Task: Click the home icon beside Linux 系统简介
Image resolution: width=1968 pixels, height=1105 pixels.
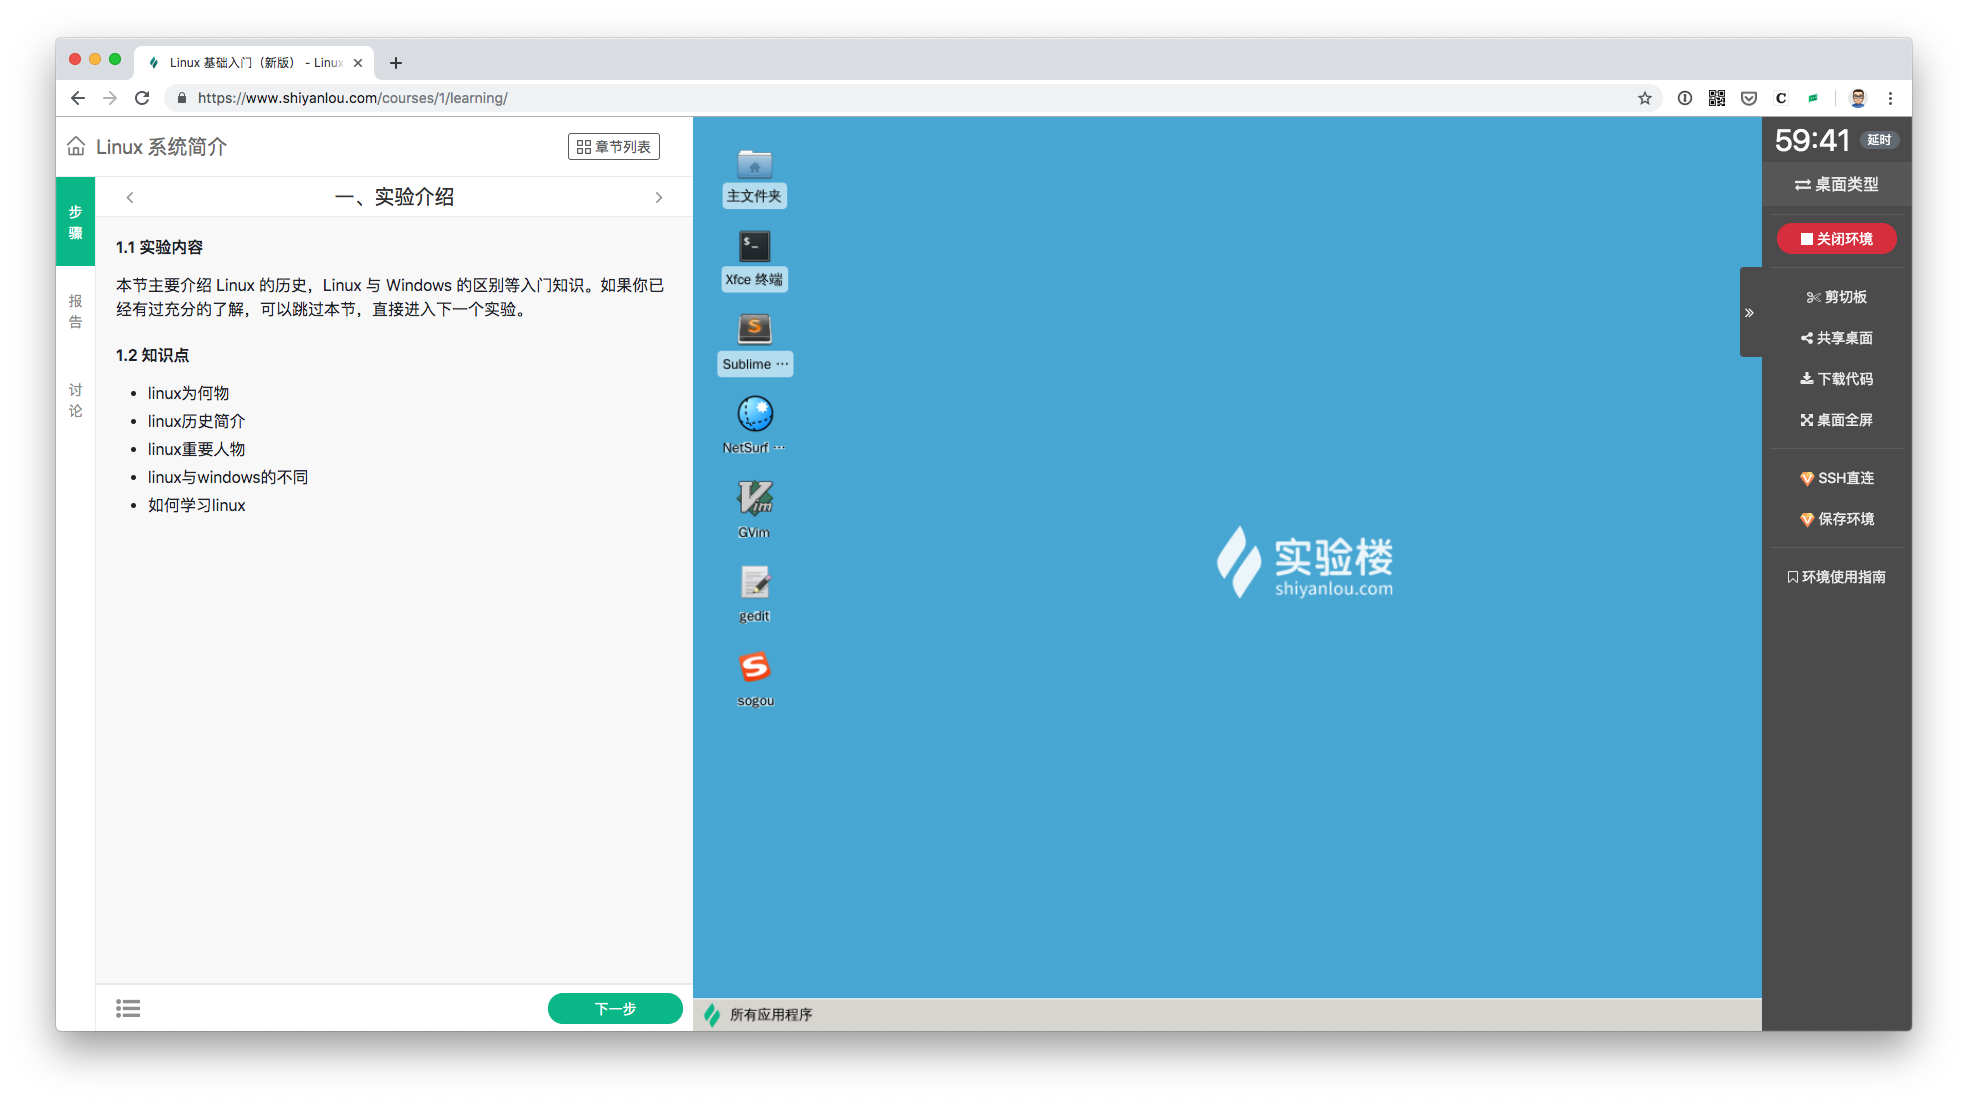Action: tap(76, 147)
